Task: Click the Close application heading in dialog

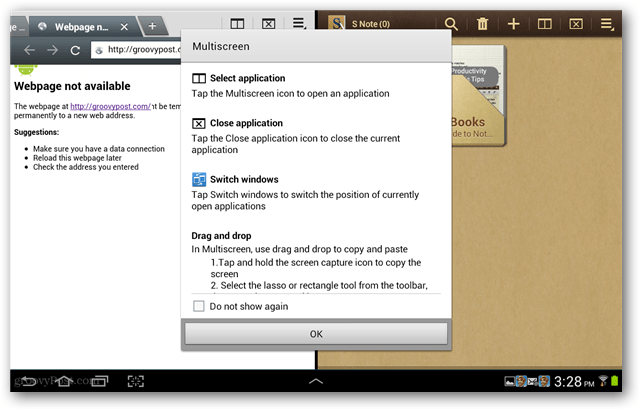Action: click(246, 123)
